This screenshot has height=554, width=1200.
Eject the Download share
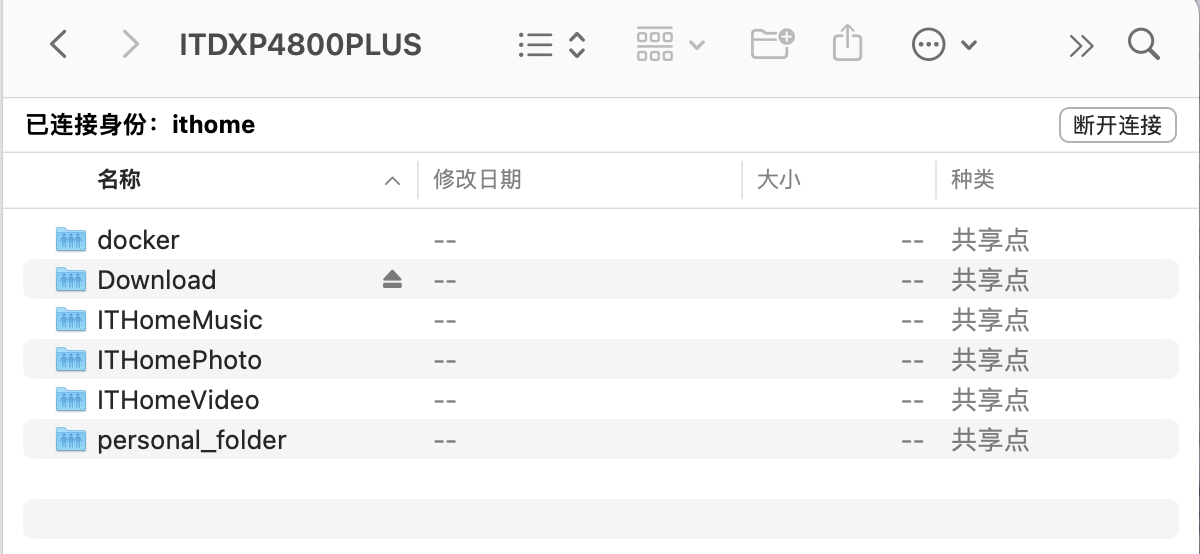tap(392, 280)
